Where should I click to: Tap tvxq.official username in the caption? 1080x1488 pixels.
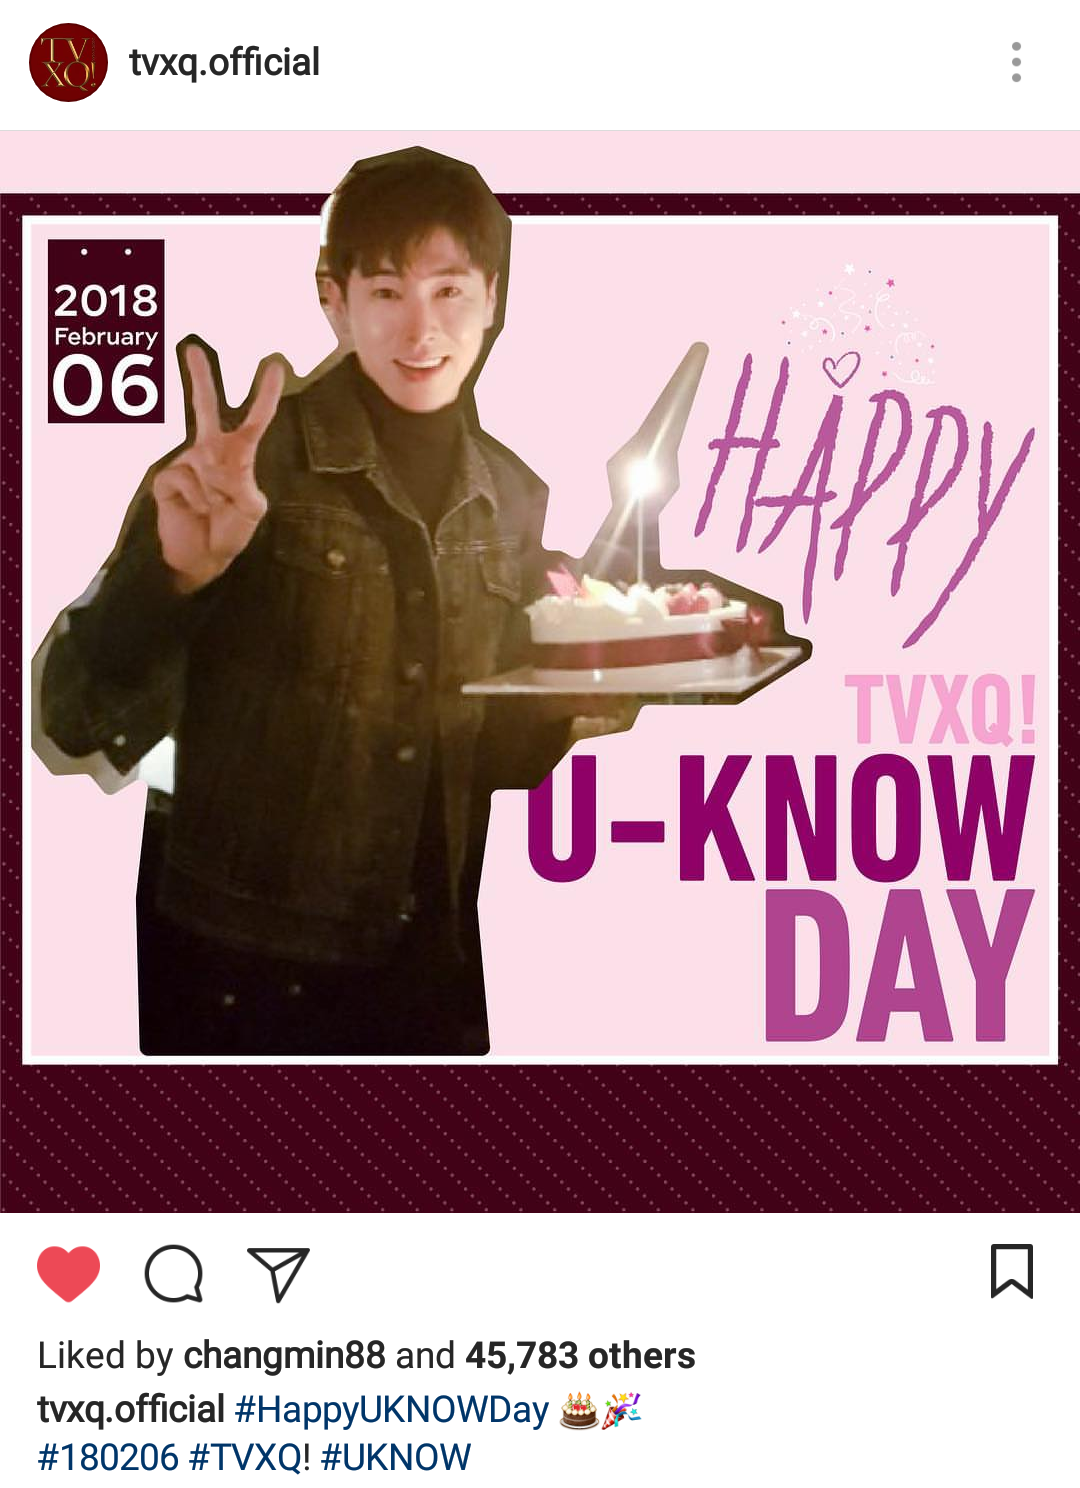point(131,1409)
